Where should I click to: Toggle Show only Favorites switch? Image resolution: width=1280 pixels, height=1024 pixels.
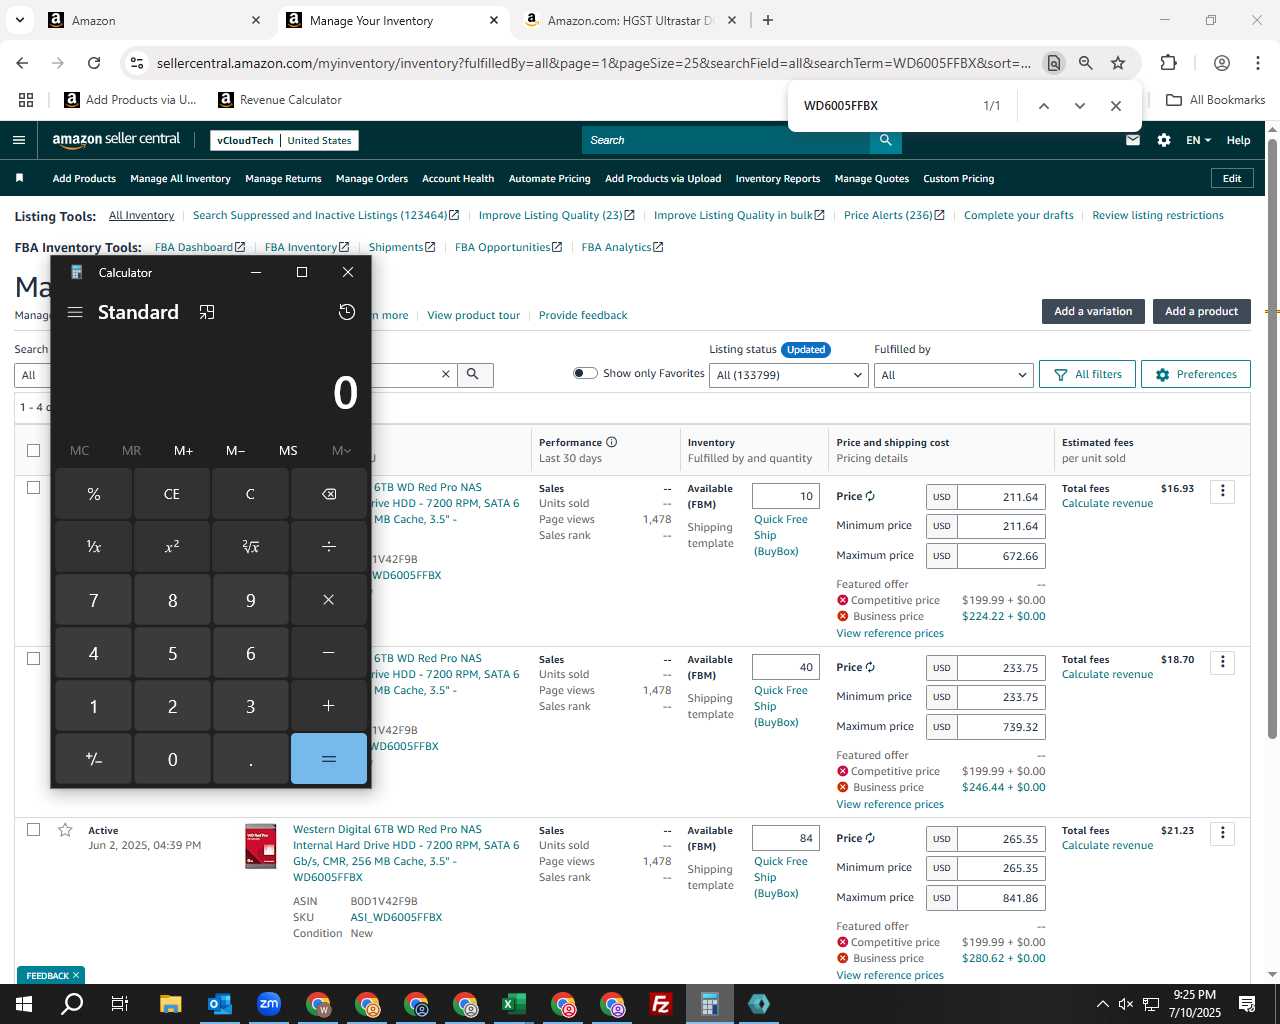(585, 373)
